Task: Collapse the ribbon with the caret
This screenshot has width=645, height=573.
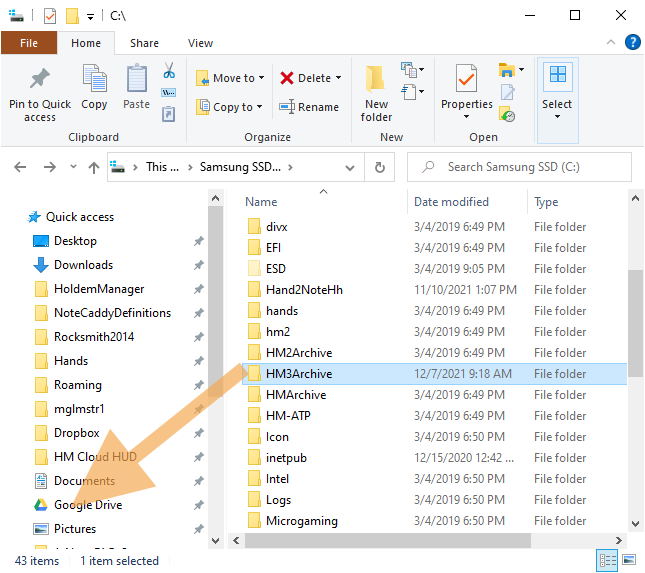Action: [611, 42]
